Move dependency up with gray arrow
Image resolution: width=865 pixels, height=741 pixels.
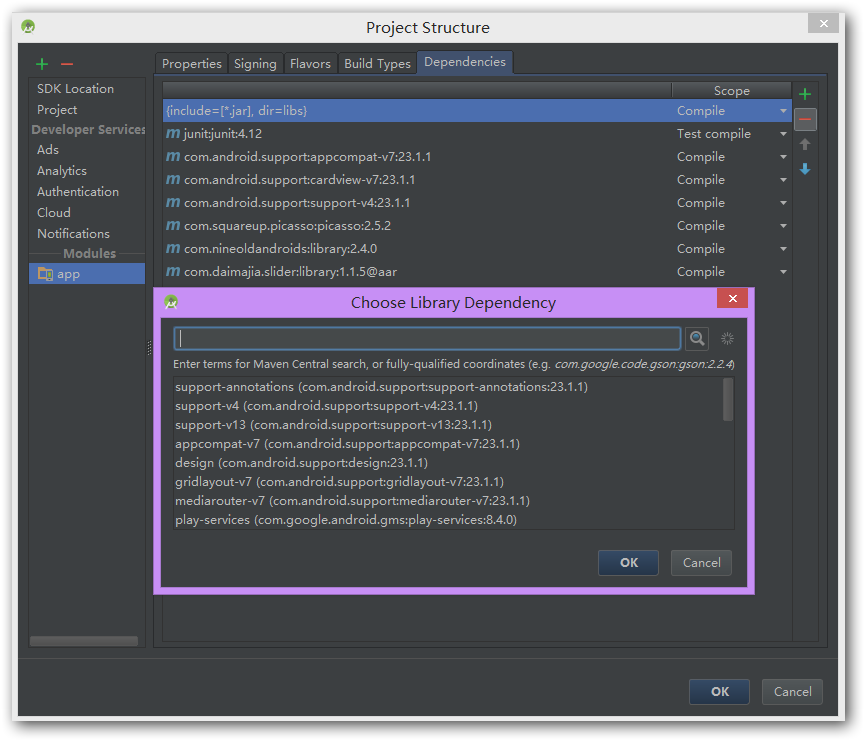805,145
